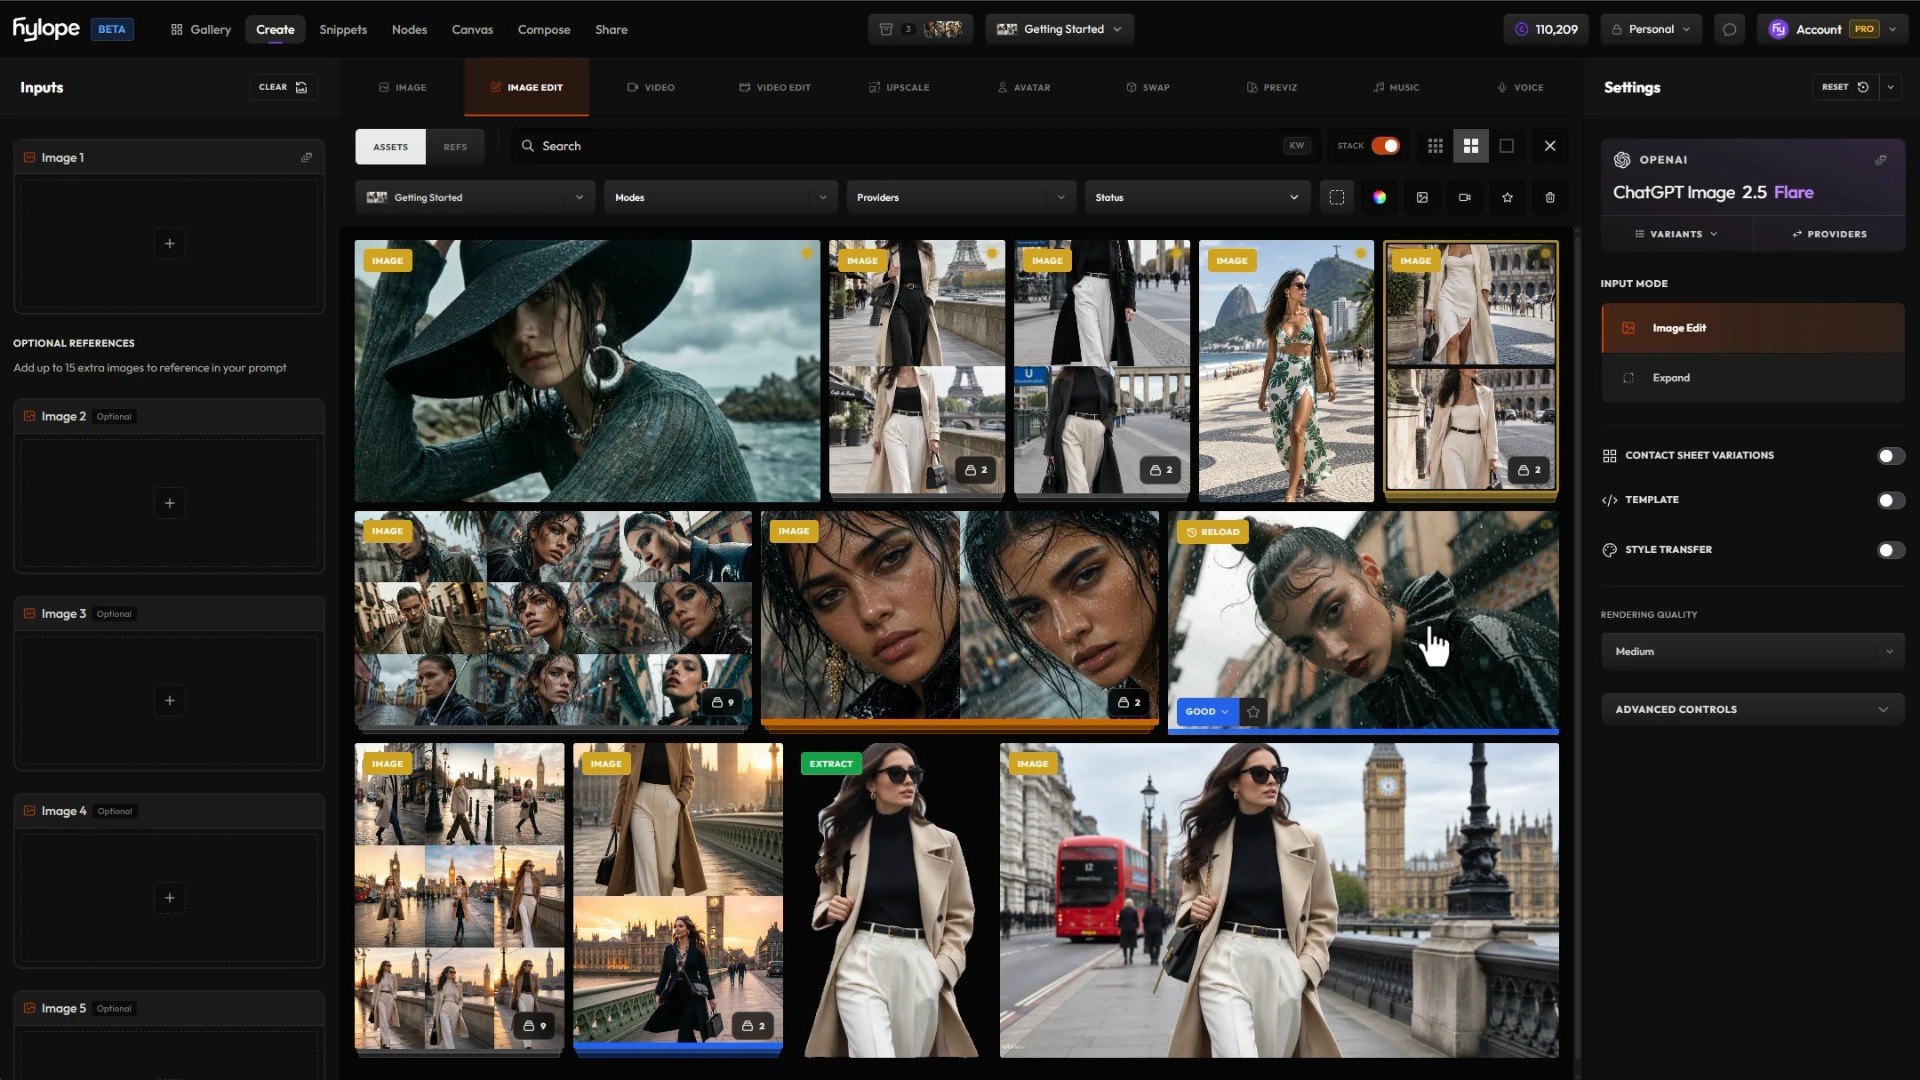Viewport: 1920px width, 1080px height.
Task: Open the Providers filter dropdown
Action: click(961, 197)
